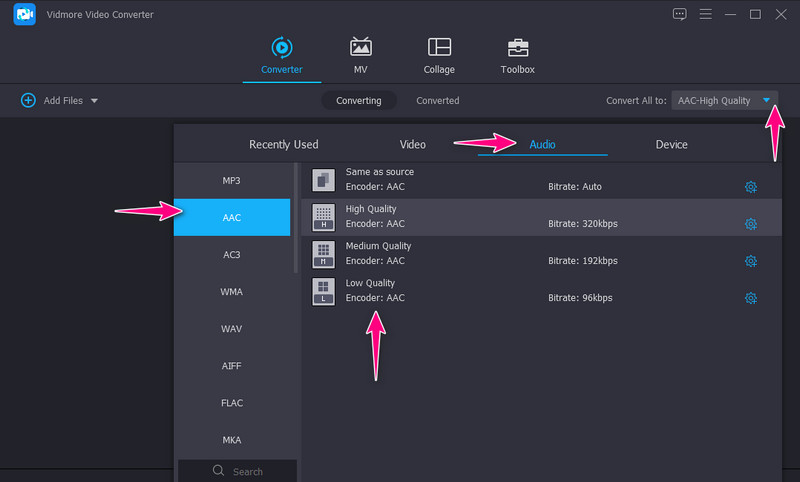
Task: Show the Converted files list
Action: 438,101
